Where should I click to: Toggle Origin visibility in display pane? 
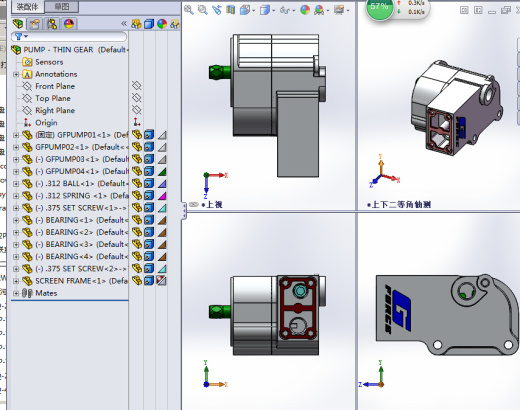[x=137, y=122]
